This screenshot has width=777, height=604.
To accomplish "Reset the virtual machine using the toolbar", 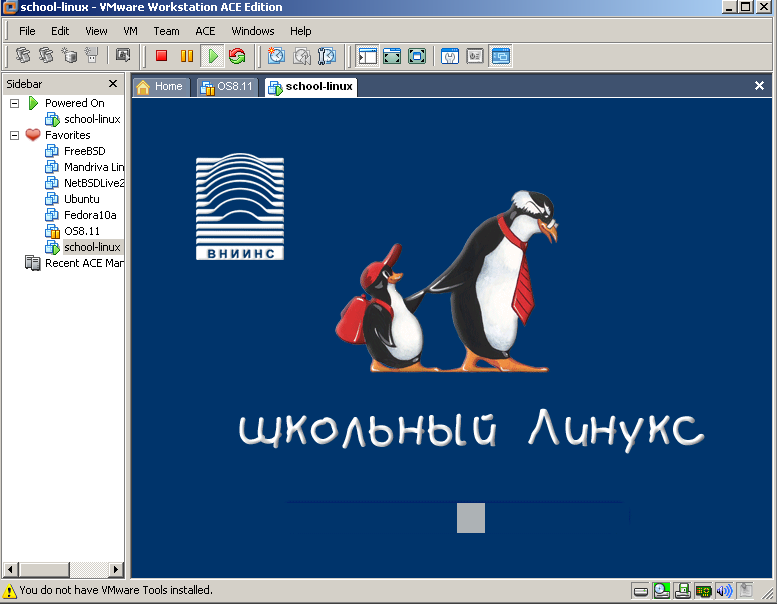I will click(x=237, y=56).
